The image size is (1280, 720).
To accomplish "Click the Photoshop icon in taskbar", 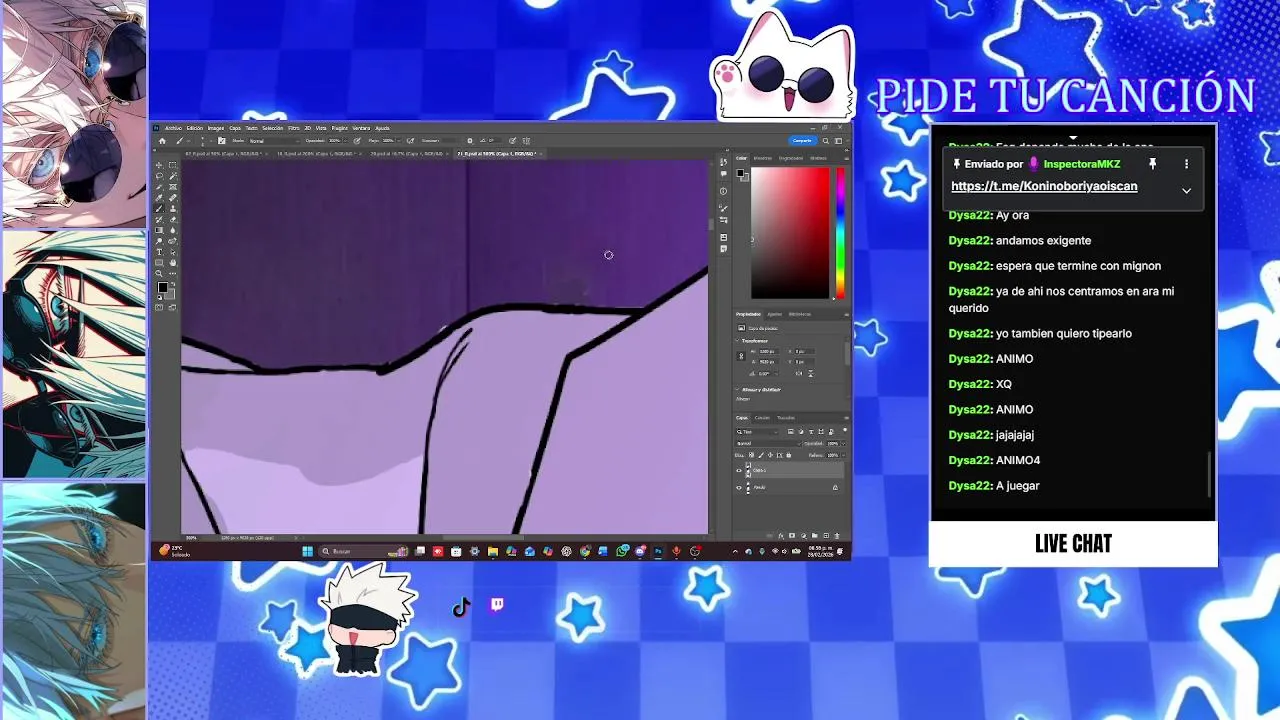I will [659, 551].
